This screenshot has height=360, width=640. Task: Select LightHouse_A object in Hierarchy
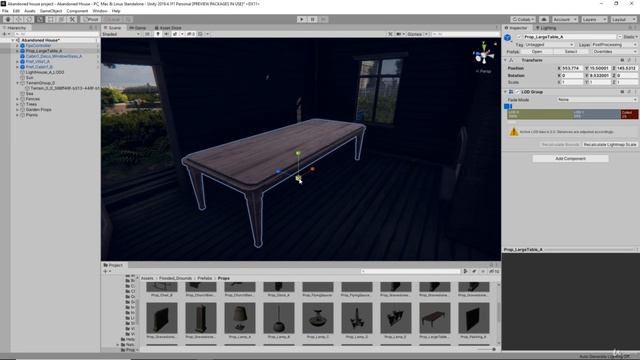[44, 72]
